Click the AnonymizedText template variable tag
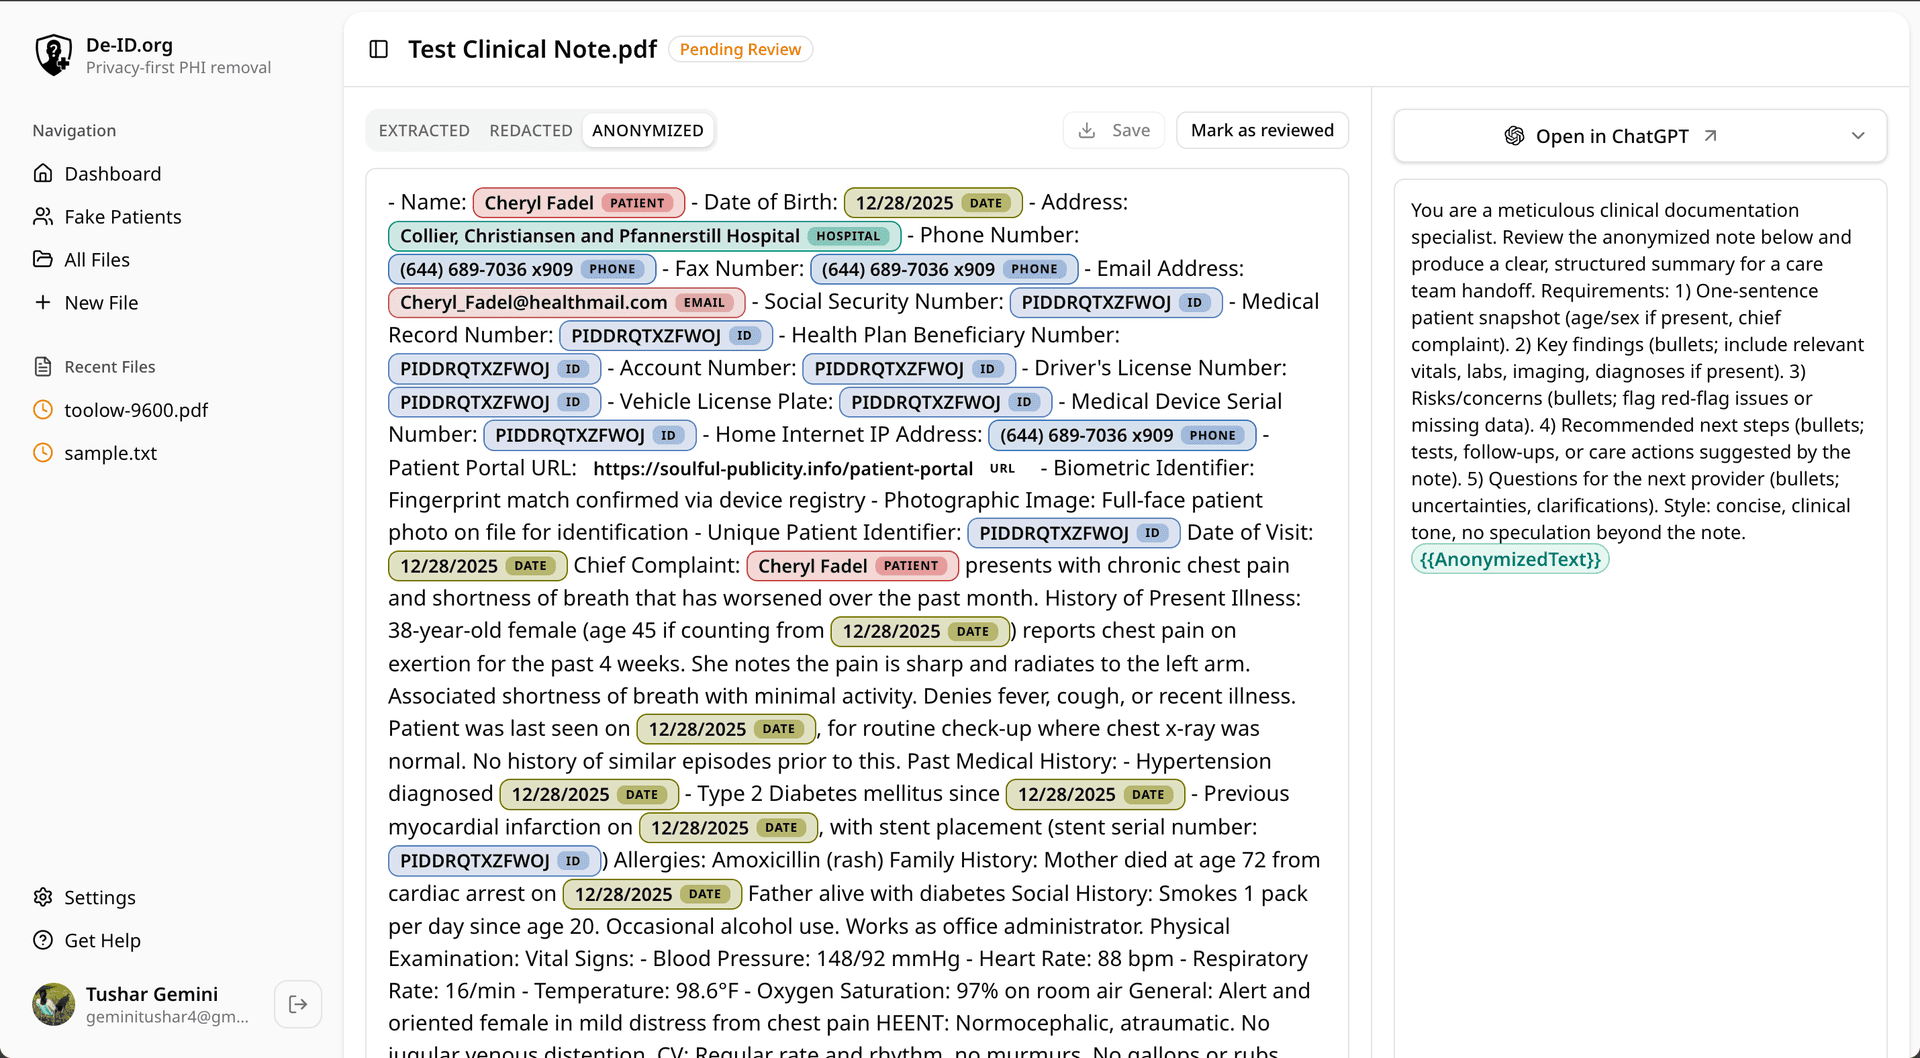1920x1058 pixels. click(x=1510, y=559)
